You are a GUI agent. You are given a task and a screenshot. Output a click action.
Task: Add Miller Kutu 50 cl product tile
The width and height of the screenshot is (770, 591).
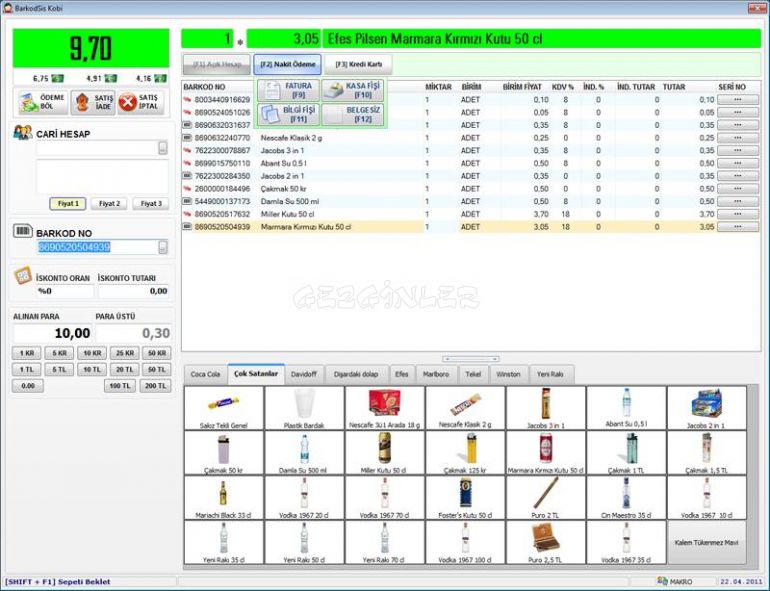click(x=385, y=452)
